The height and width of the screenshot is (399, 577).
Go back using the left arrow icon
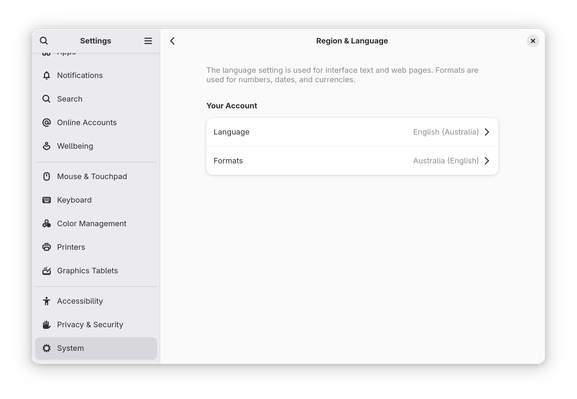pyautogui.click(x=172, y=41)
